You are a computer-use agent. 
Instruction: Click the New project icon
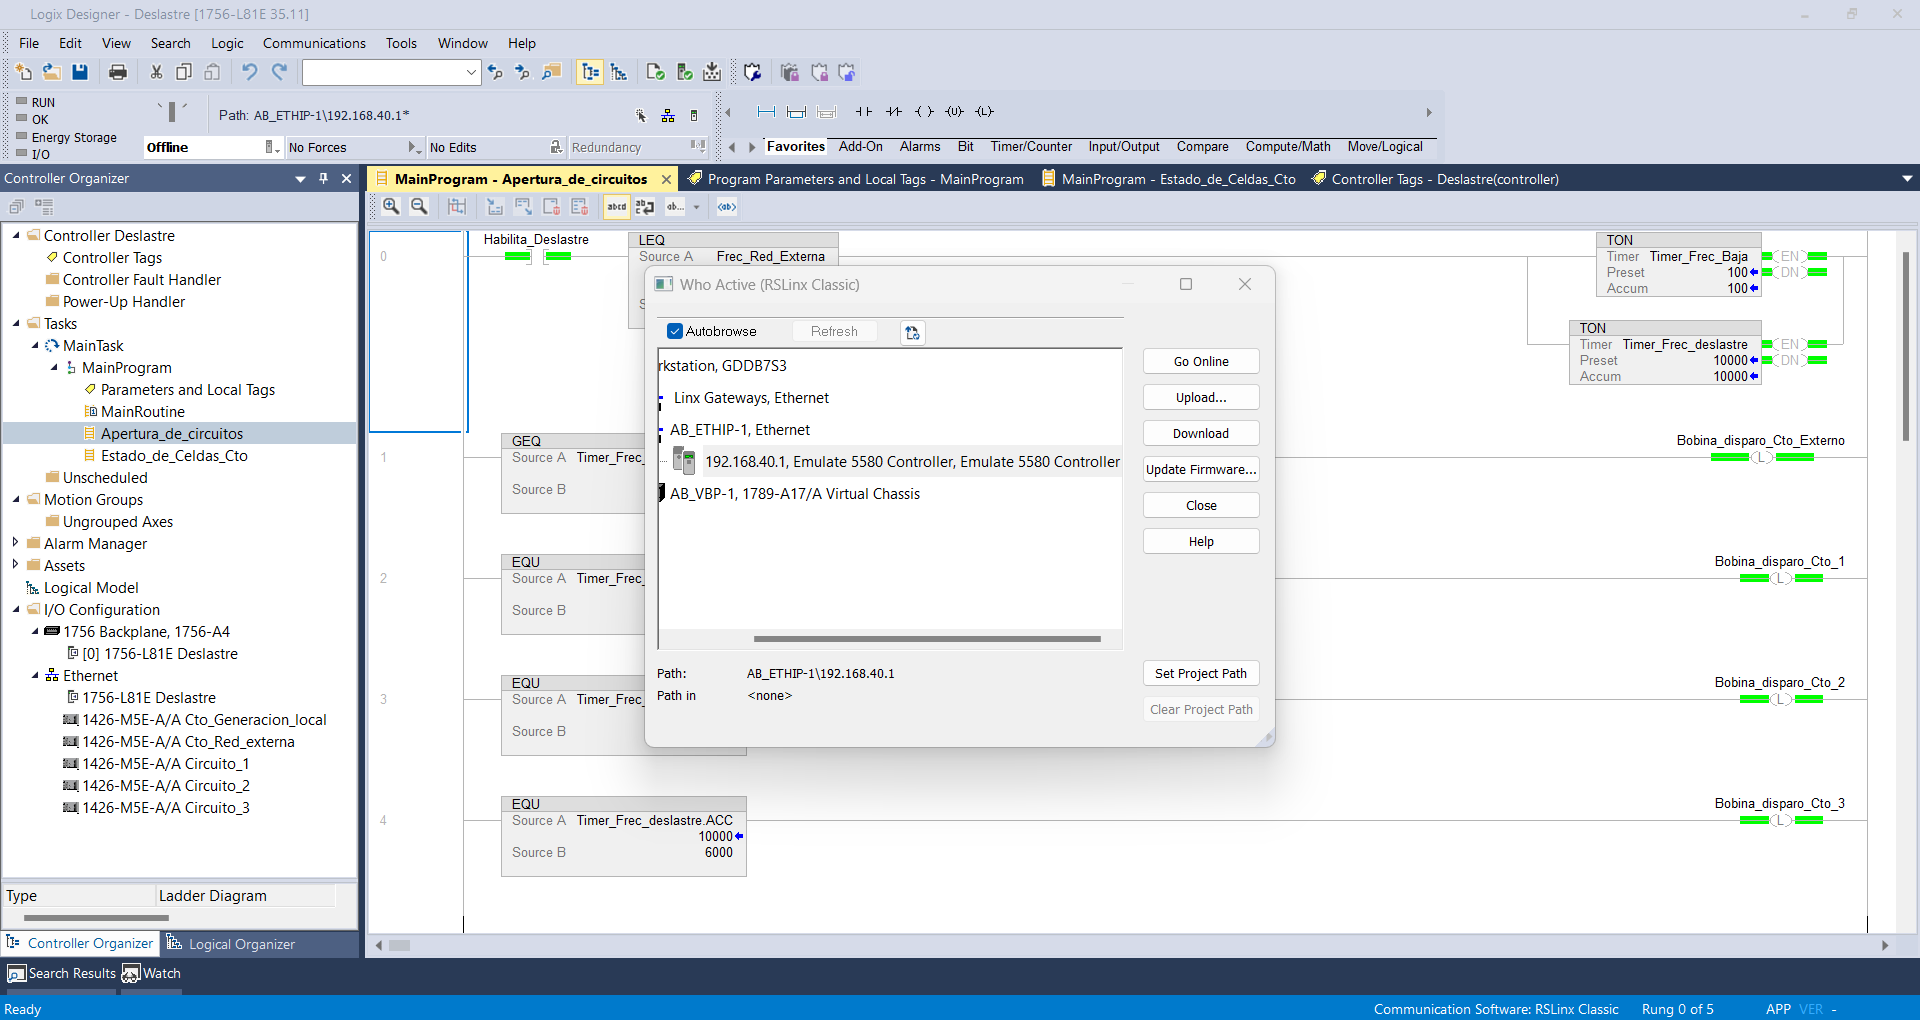[x=24, y=72]
